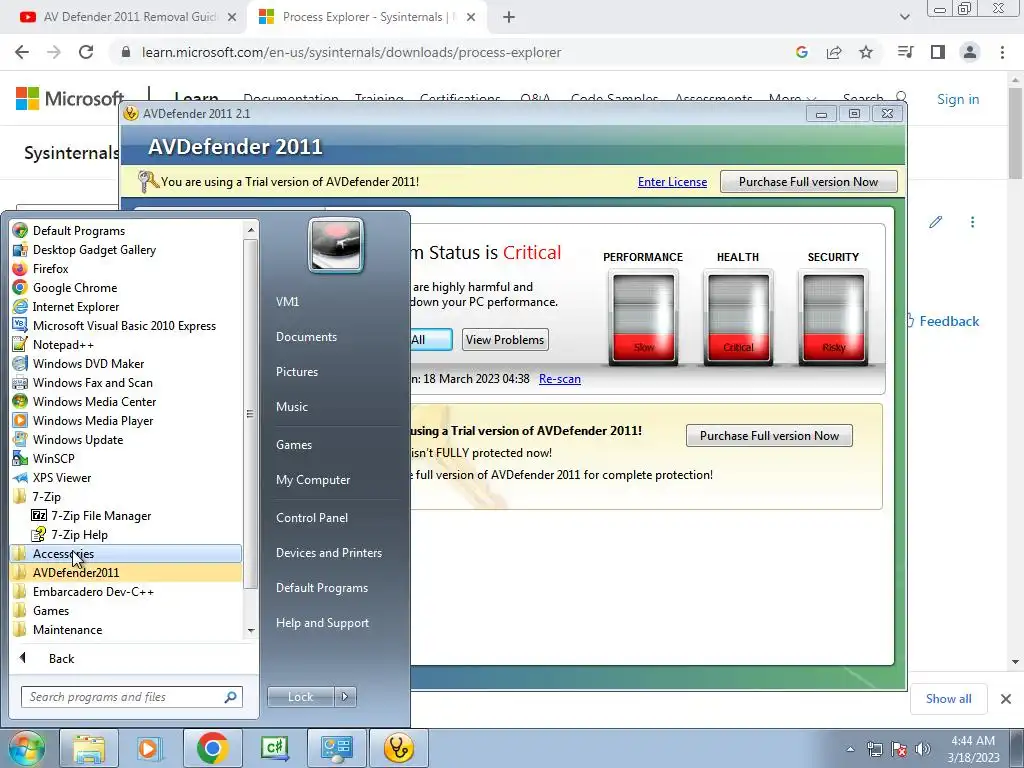This screenshot has height=768, width=1024.
Task: Click the Lock button
Action: pos(300,697)
